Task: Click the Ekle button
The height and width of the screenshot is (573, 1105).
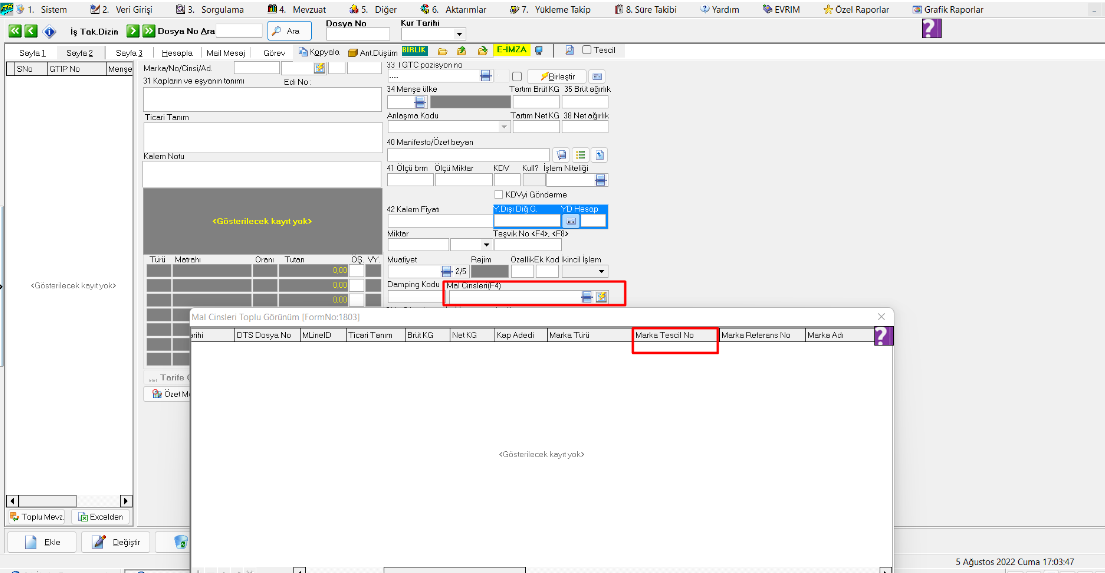Action: 42,542
